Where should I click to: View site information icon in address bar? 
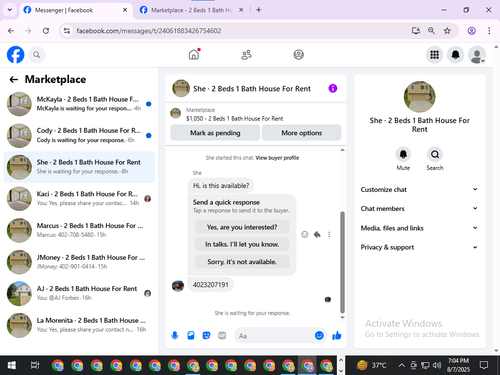[x=67, y=31]
